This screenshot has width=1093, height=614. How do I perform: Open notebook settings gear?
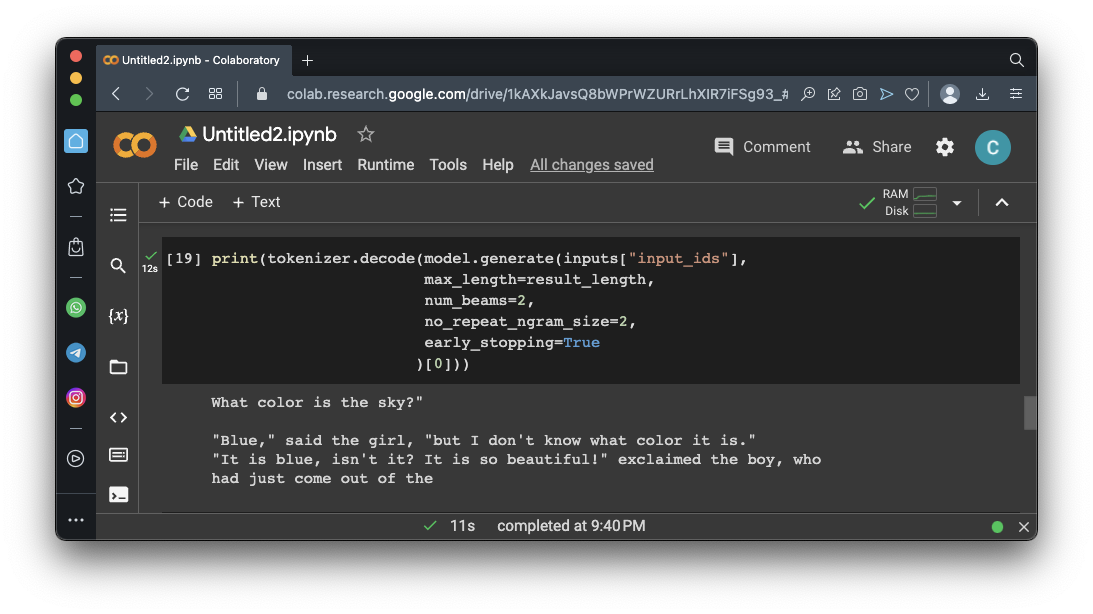click(x=945, y=147)
